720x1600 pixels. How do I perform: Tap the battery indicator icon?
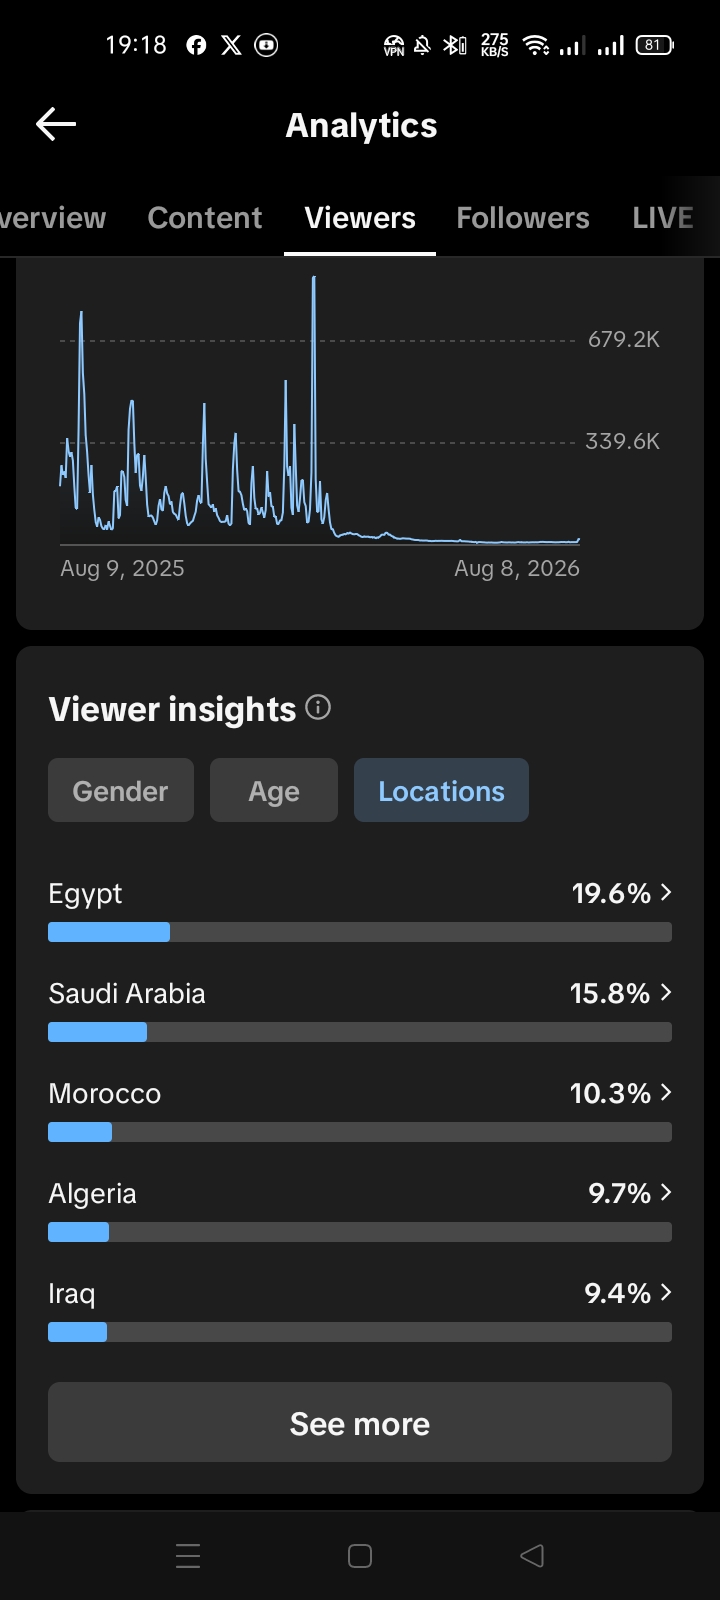point(655,45)
